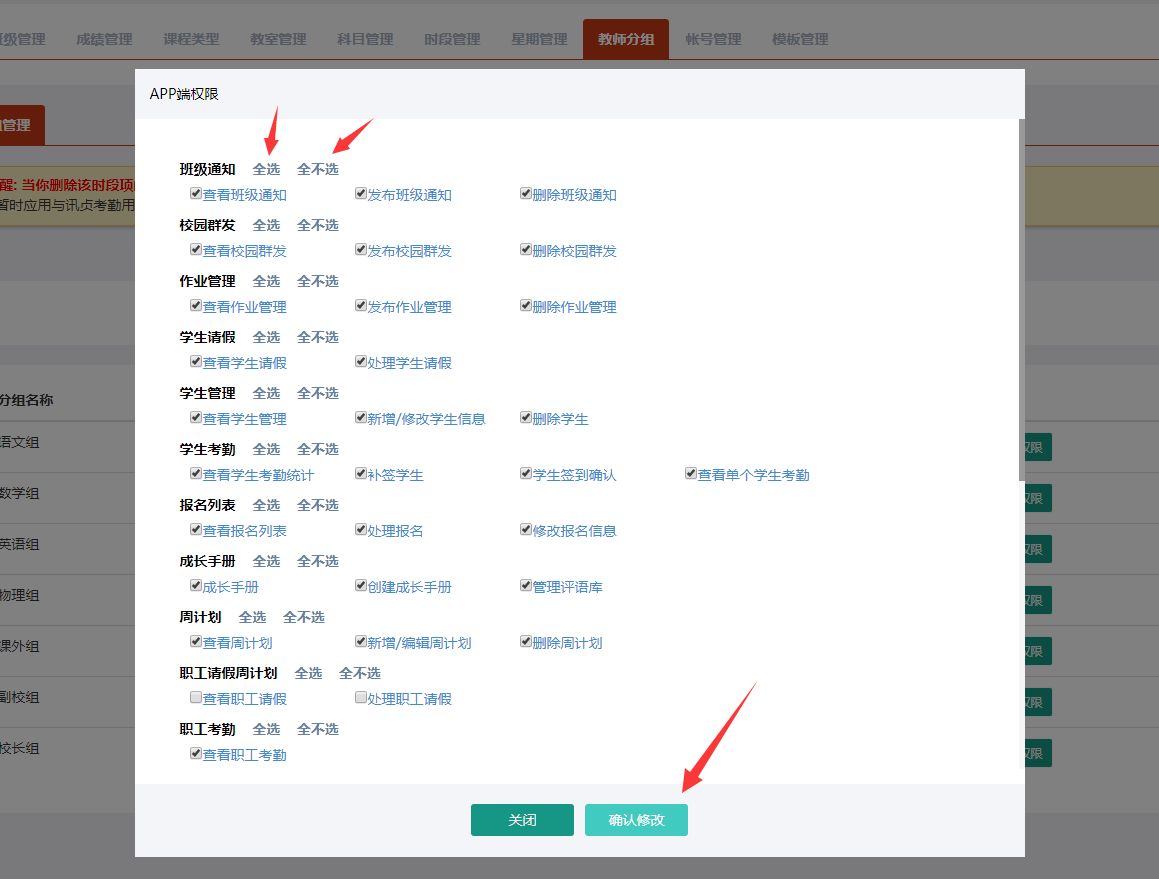The image size is (1159, 879).
Task: Switch to the 帐号管理 tab
Action: point(713,39)
